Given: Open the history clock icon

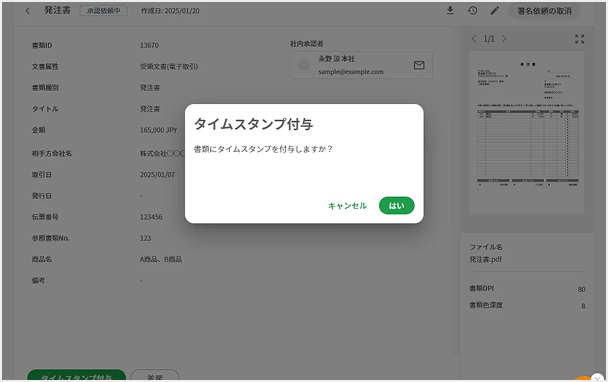Looking at the screenshot, I should (x=472, y=10).
